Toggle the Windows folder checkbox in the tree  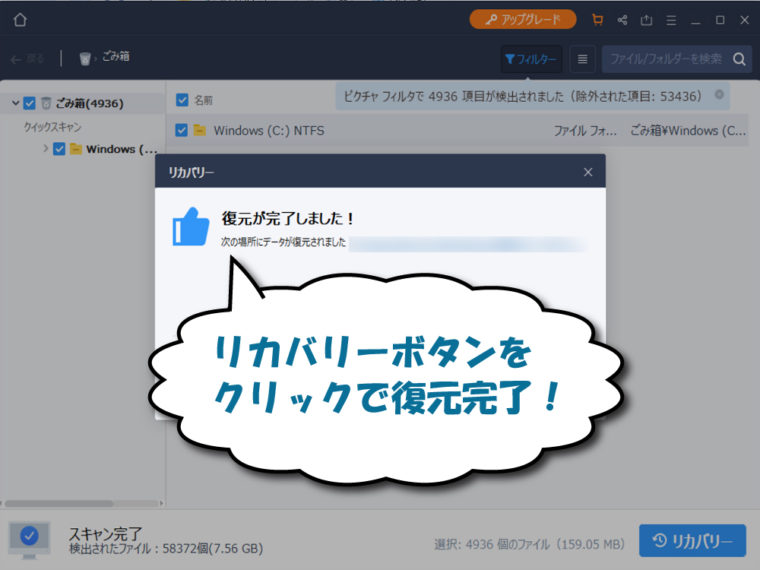point(59,149)
